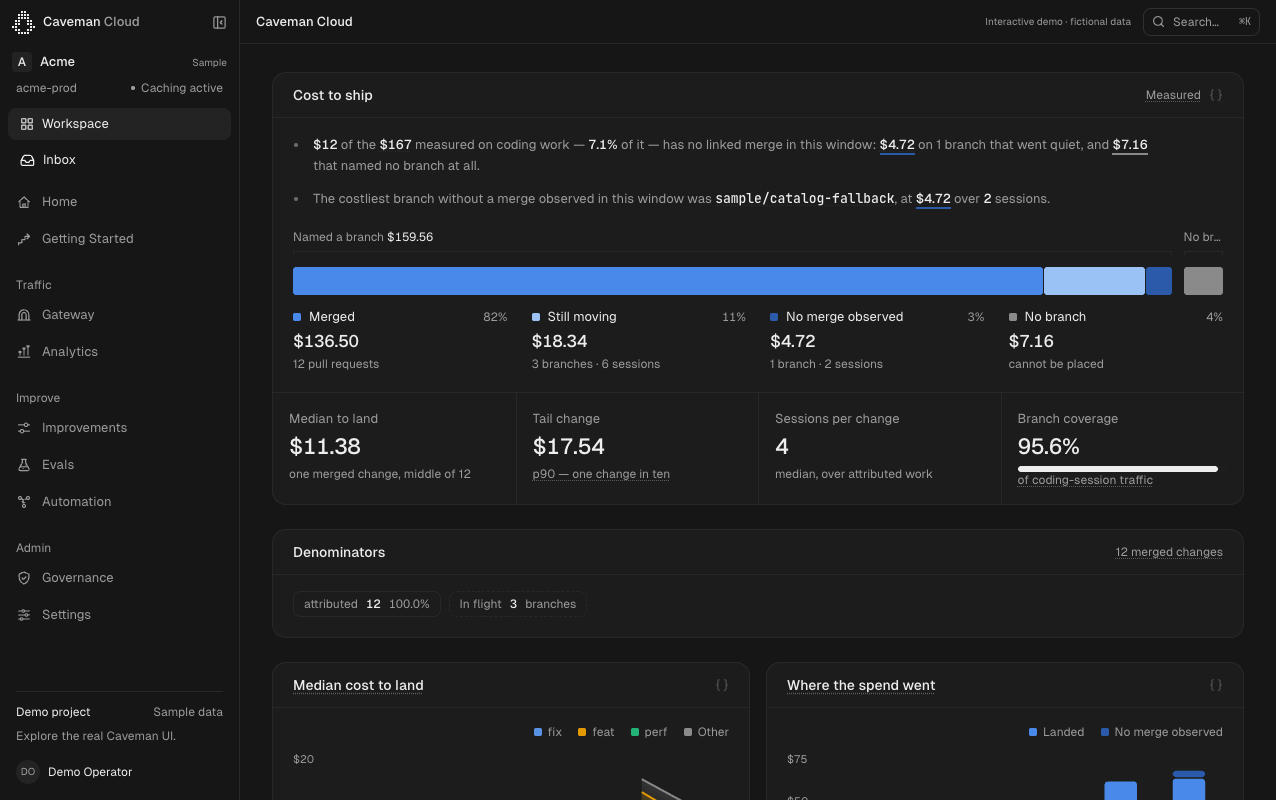Open the Acme organization switcher
This screenshot has width=1276, height=800.
coord(120,62)
